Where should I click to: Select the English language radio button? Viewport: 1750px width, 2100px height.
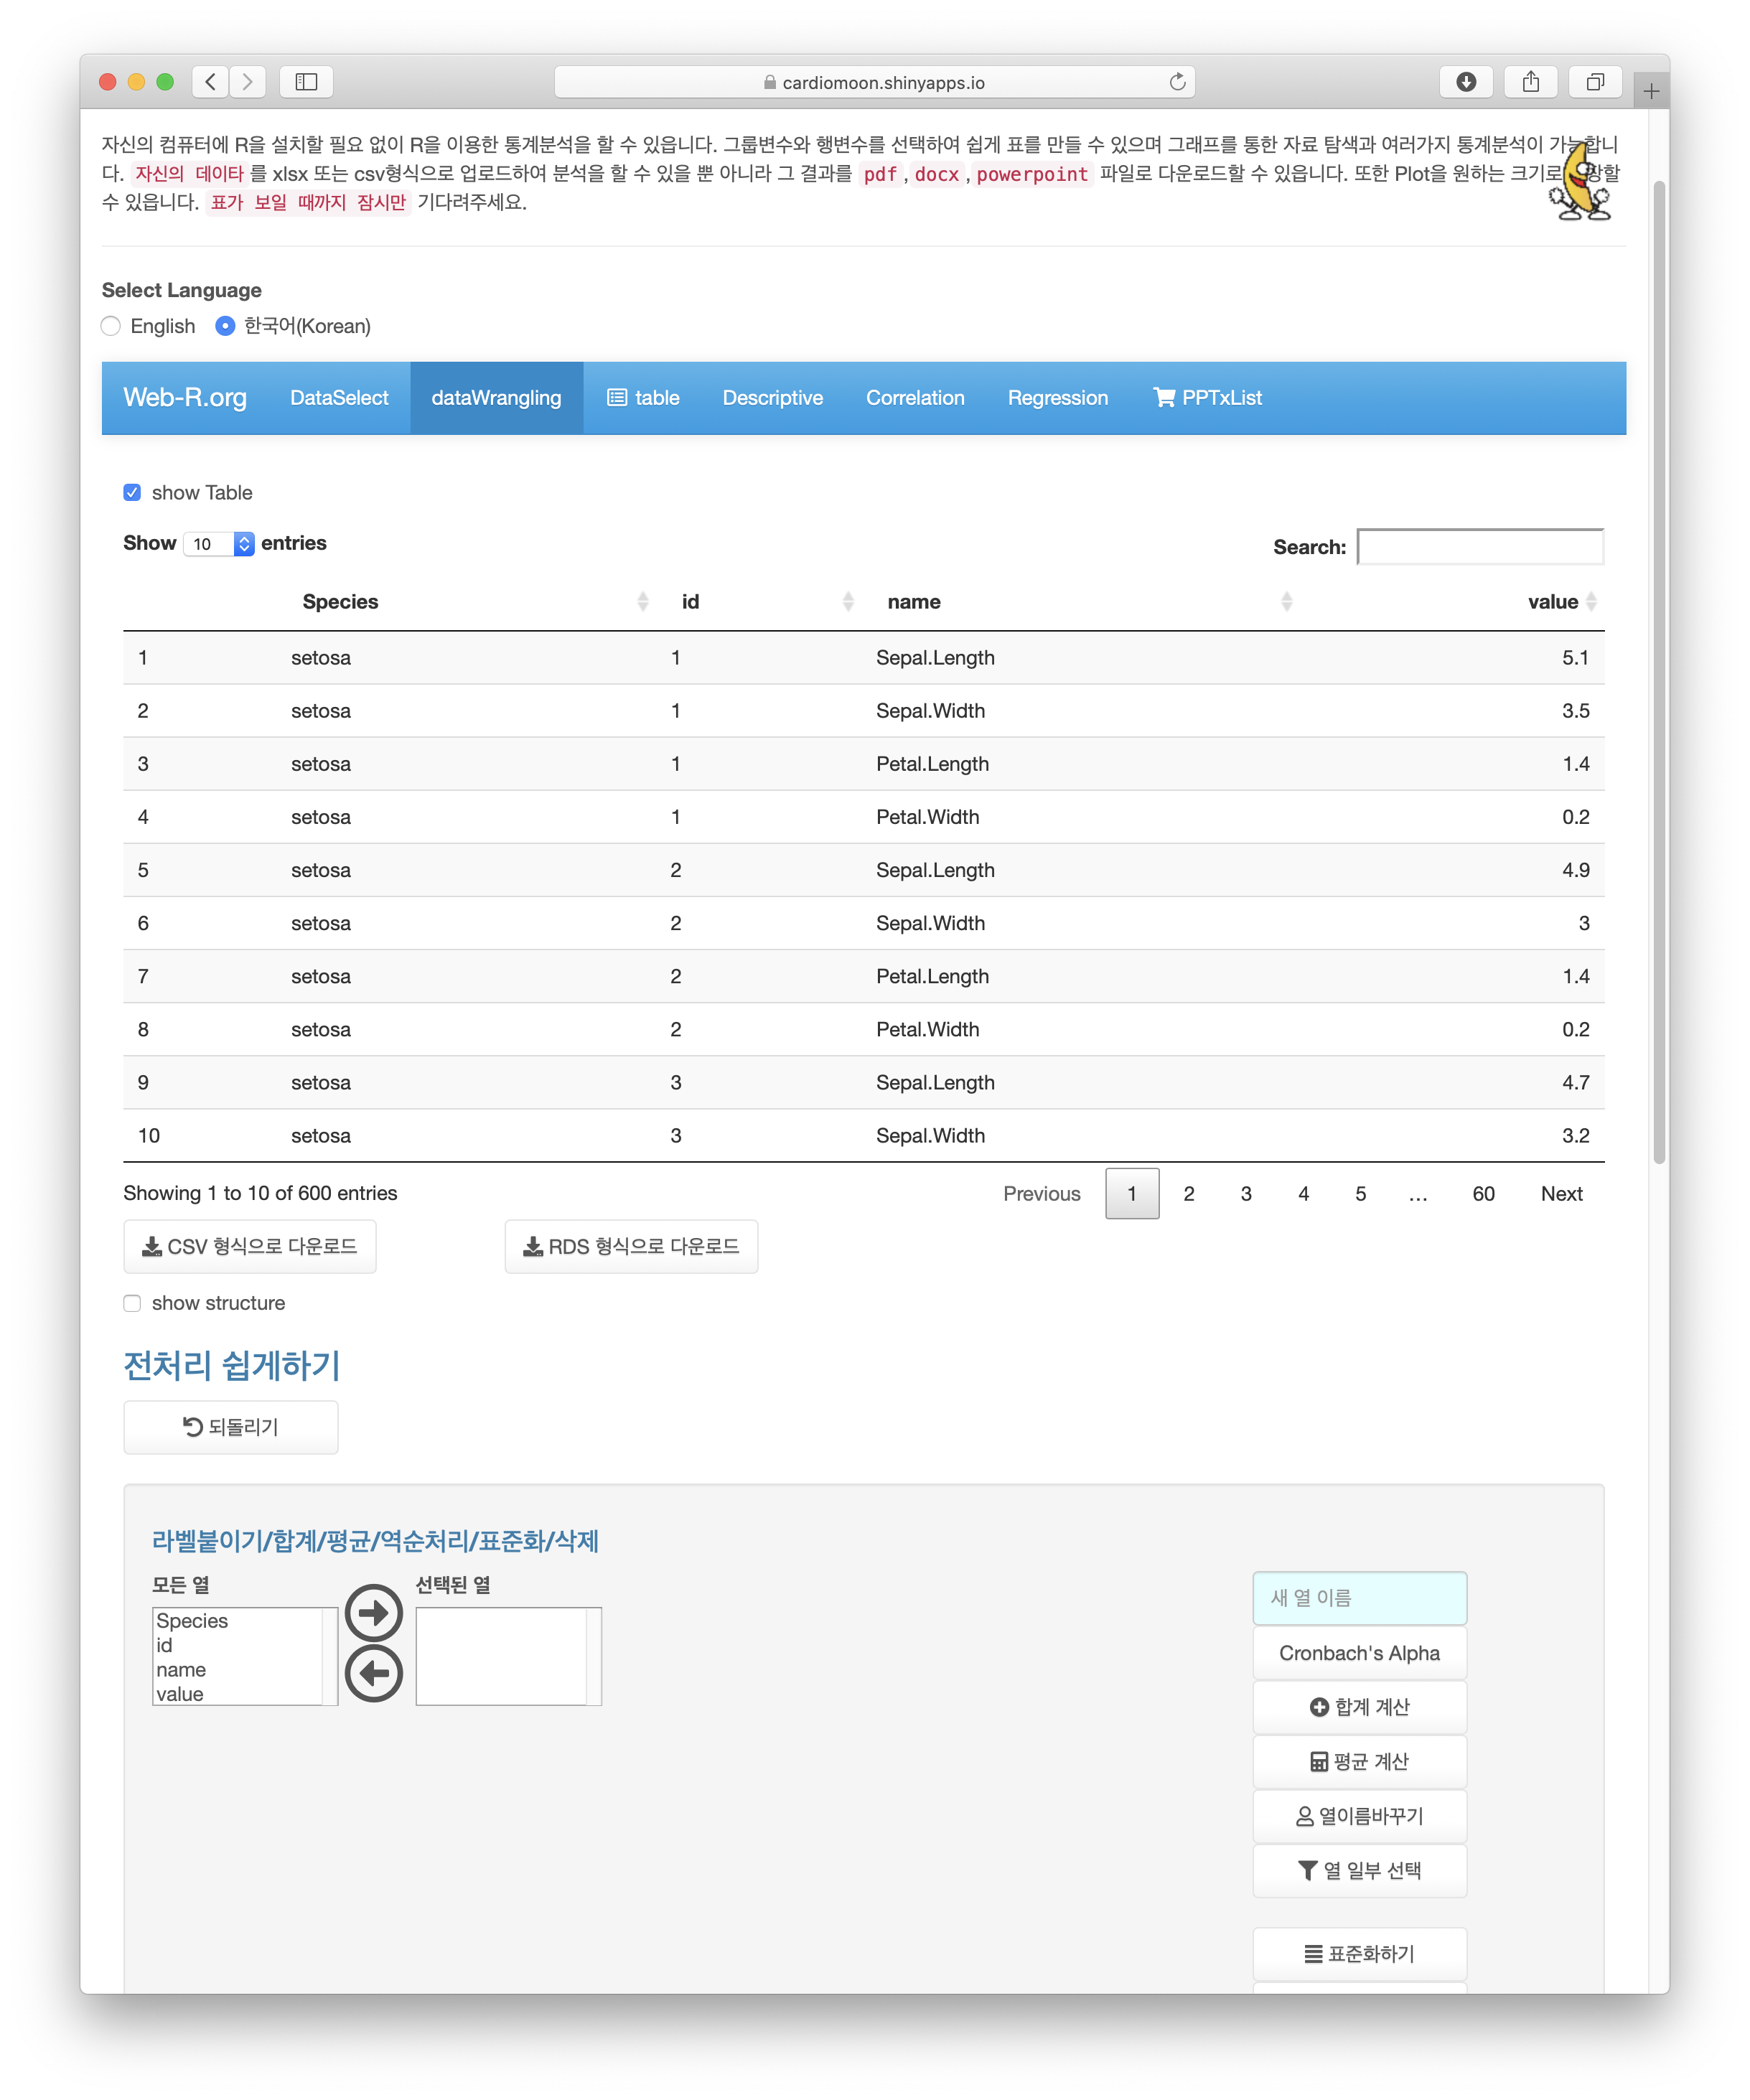point(111,326)
